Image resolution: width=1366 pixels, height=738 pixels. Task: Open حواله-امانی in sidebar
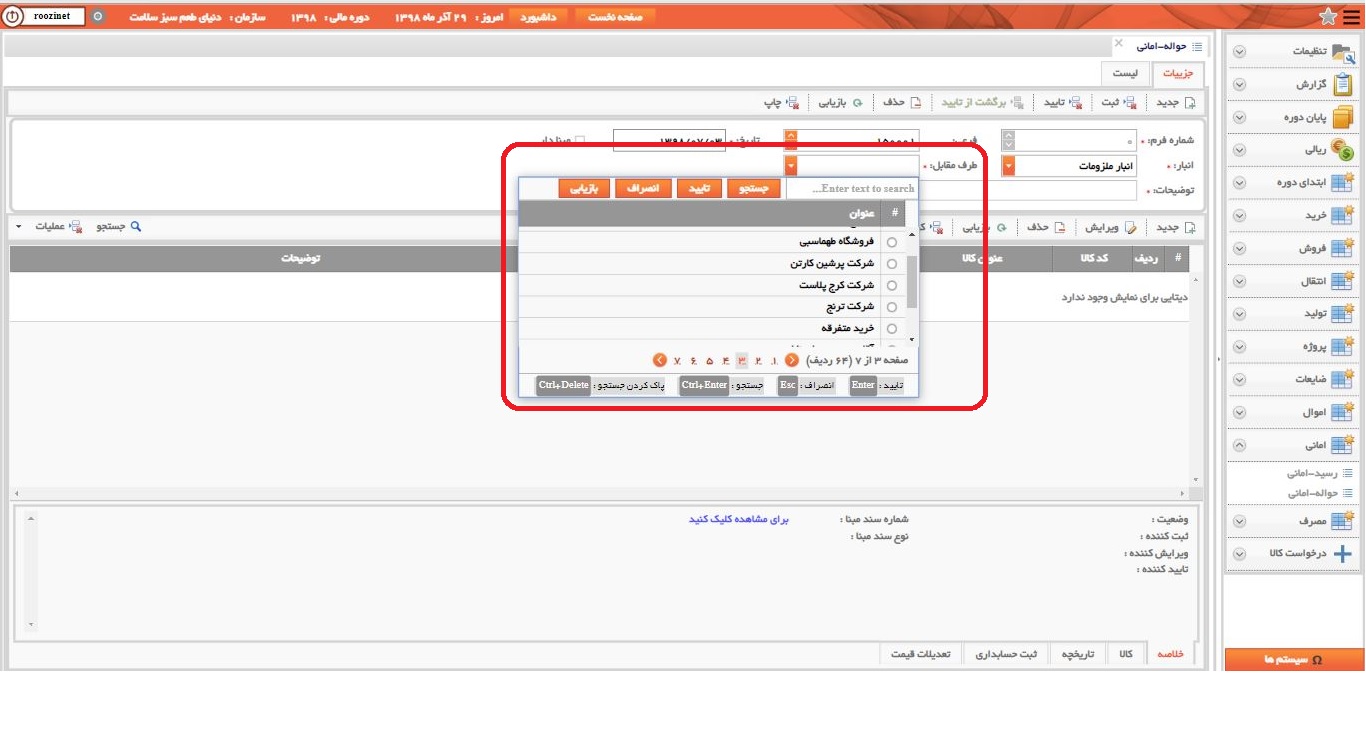(x=1320, y=493)
